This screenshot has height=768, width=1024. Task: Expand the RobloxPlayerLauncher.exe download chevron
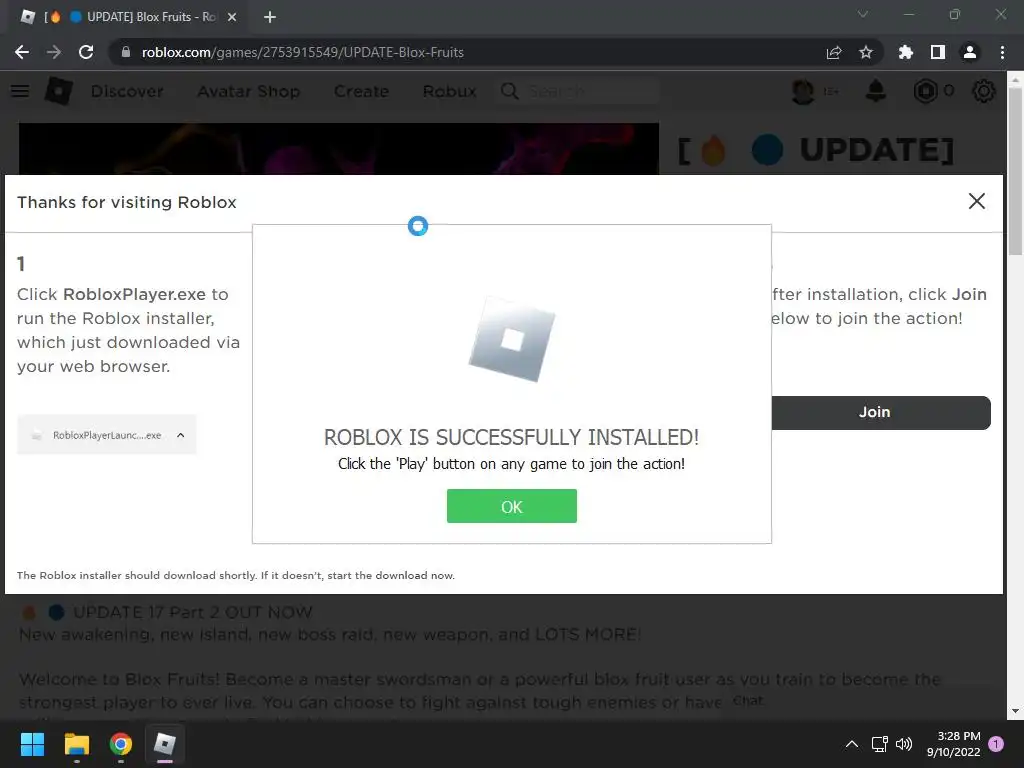[181, 435]
